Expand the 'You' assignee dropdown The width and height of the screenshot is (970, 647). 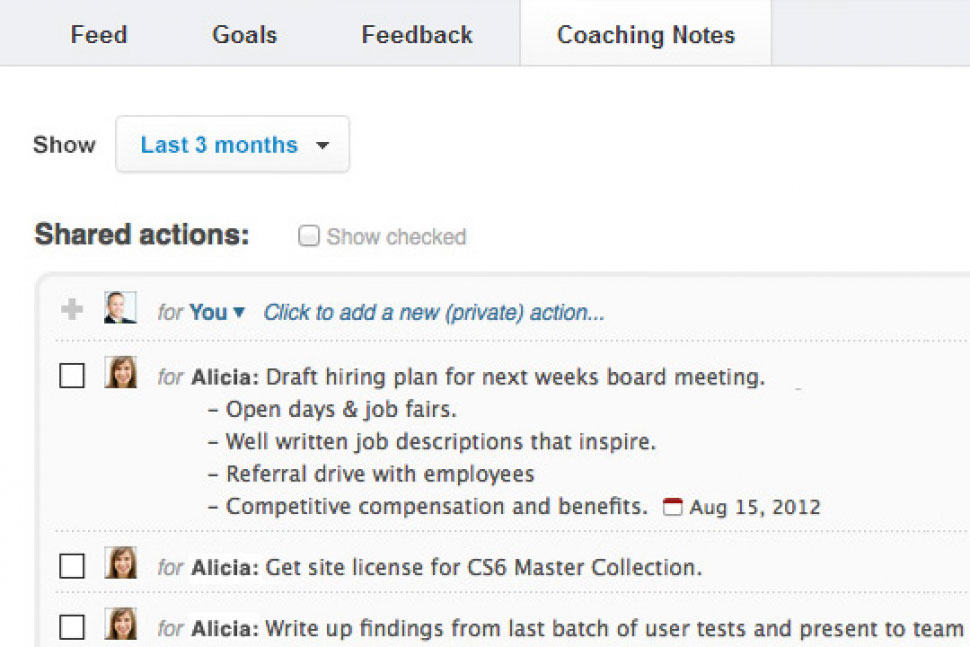click(217, 313)
